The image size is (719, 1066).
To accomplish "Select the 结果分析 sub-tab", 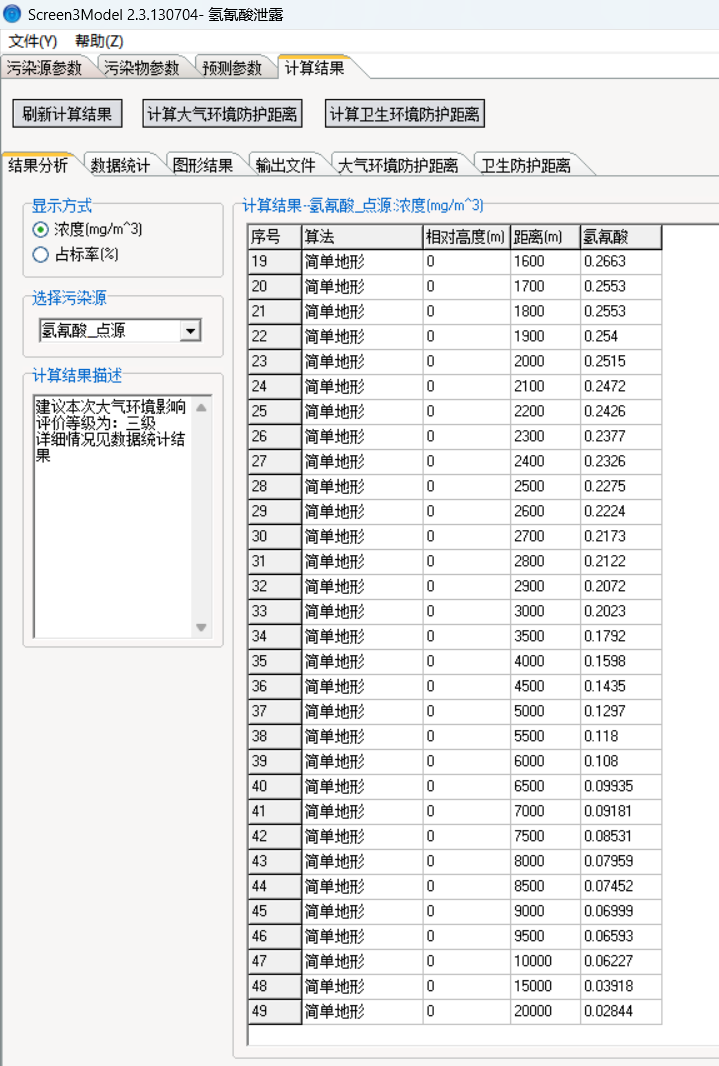I will (38, 165).
